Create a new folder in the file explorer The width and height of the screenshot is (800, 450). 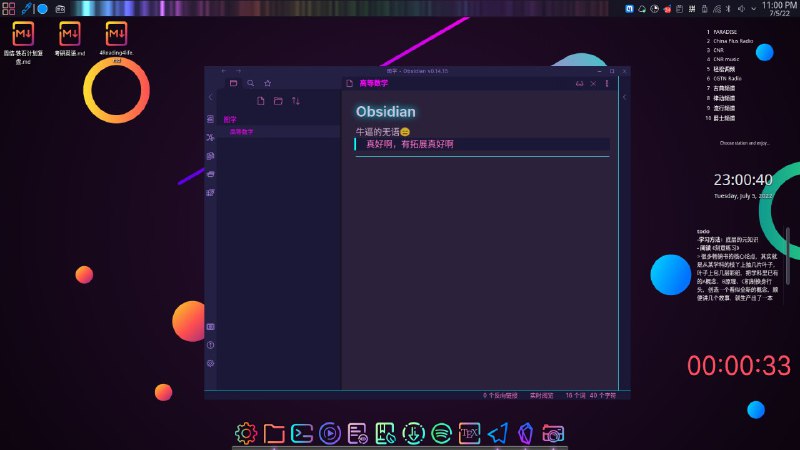(278, 101)
